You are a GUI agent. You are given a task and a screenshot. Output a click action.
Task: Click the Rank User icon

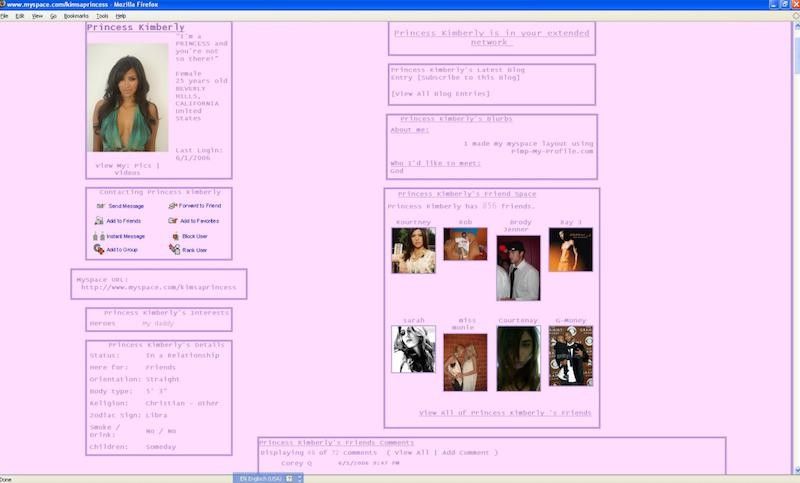[x=174, y=249]
